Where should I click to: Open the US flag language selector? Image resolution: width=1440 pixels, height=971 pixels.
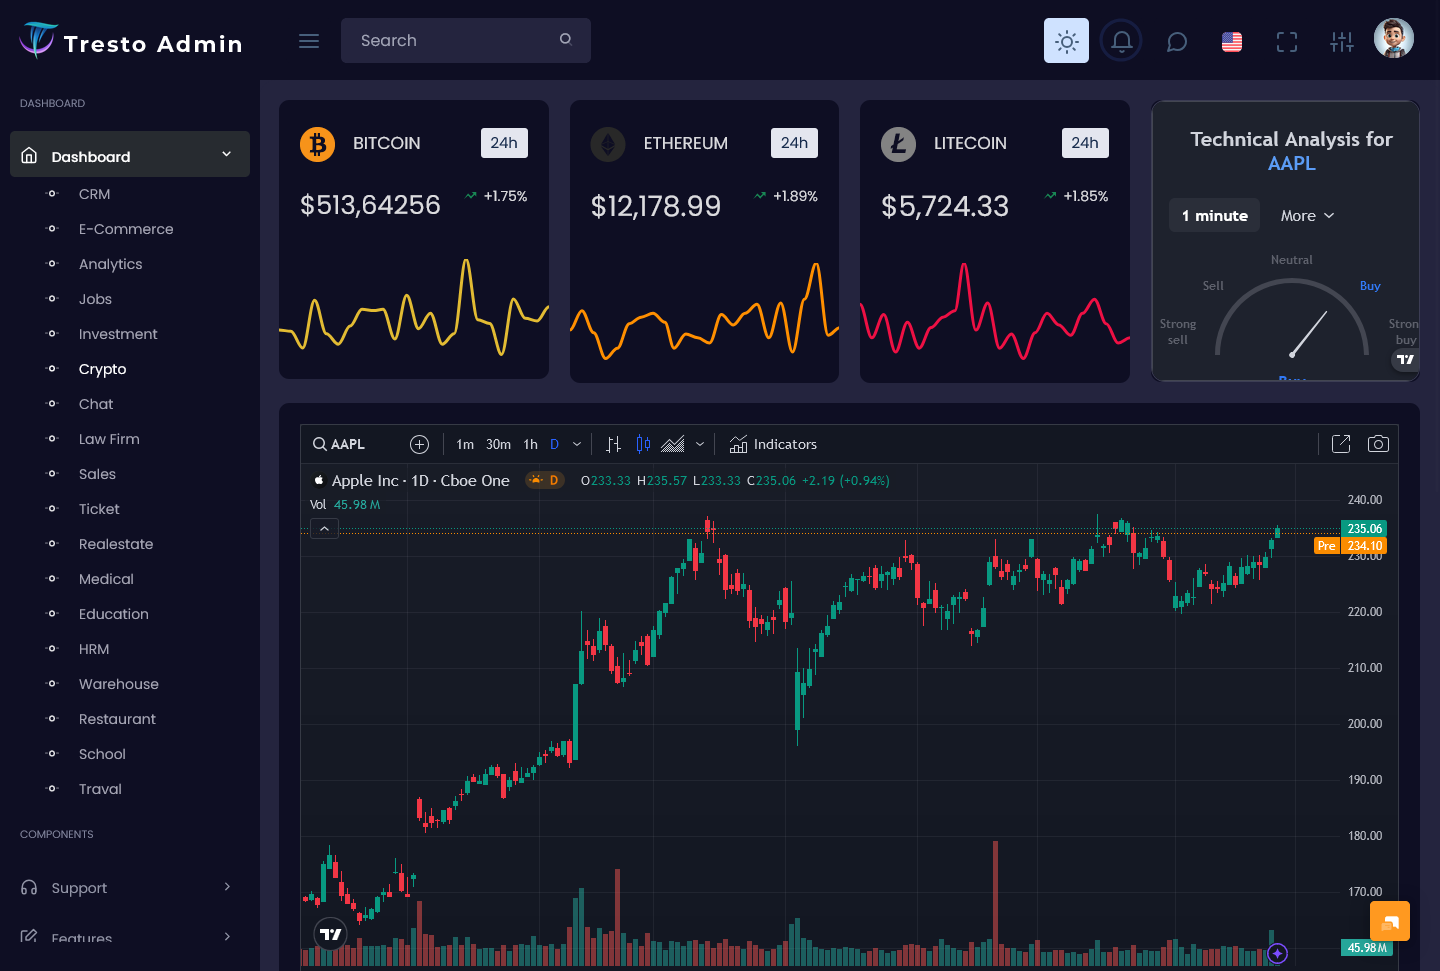[x=1232, y=42]
